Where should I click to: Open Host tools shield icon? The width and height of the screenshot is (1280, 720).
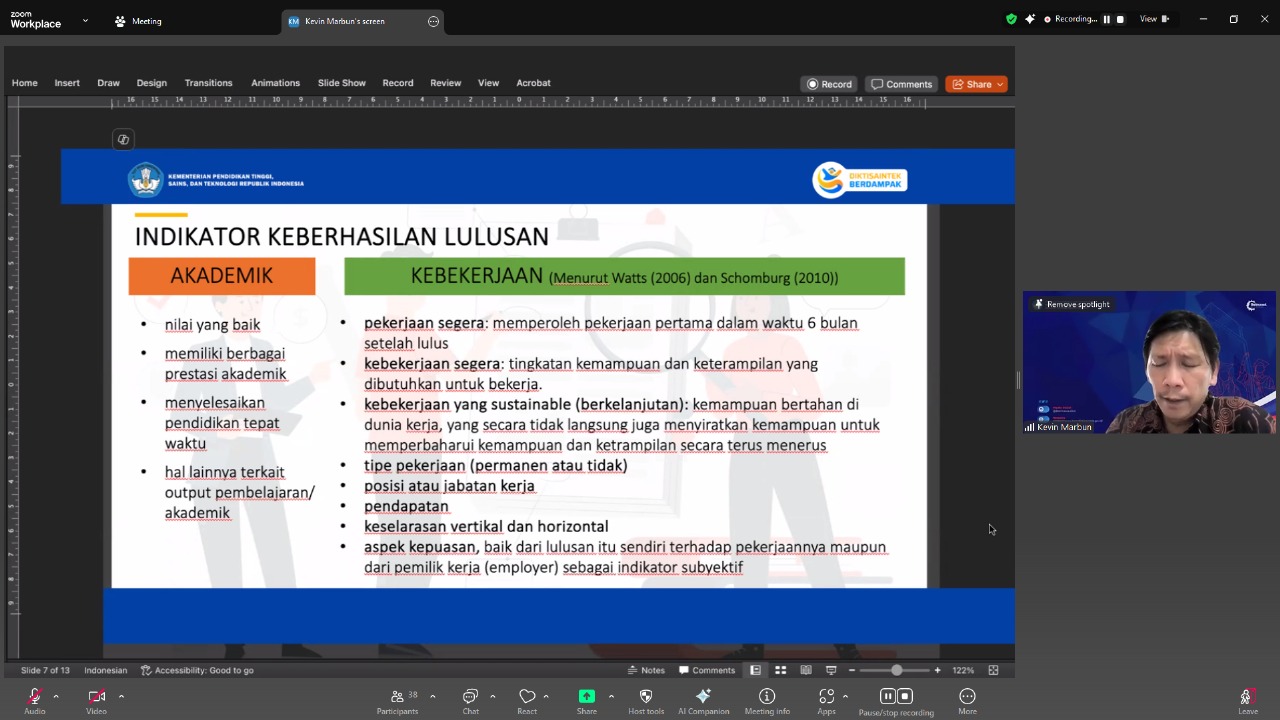(x=645, y=697)
